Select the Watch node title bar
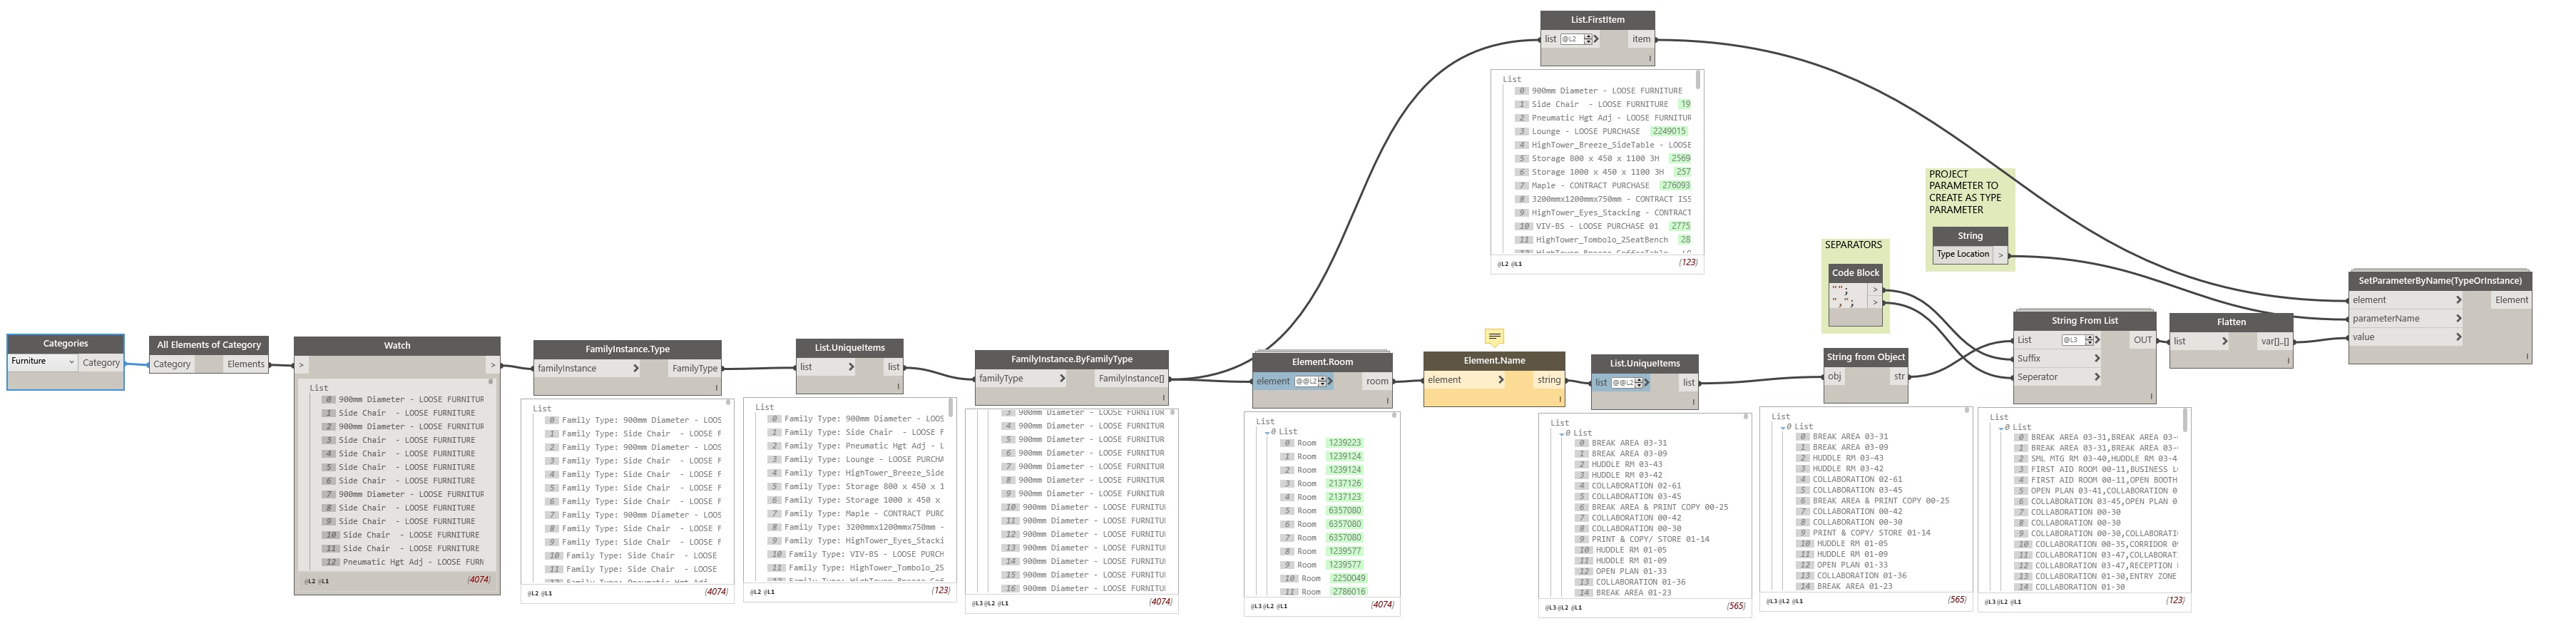 click(397, 346)
